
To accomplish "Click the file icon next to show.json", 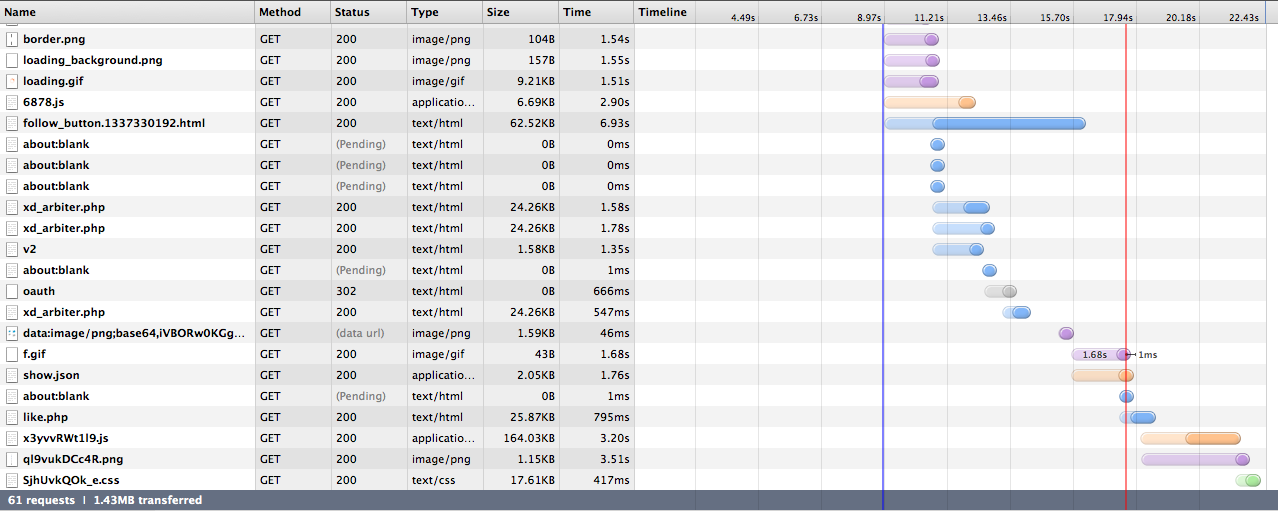I will [12, 375].
